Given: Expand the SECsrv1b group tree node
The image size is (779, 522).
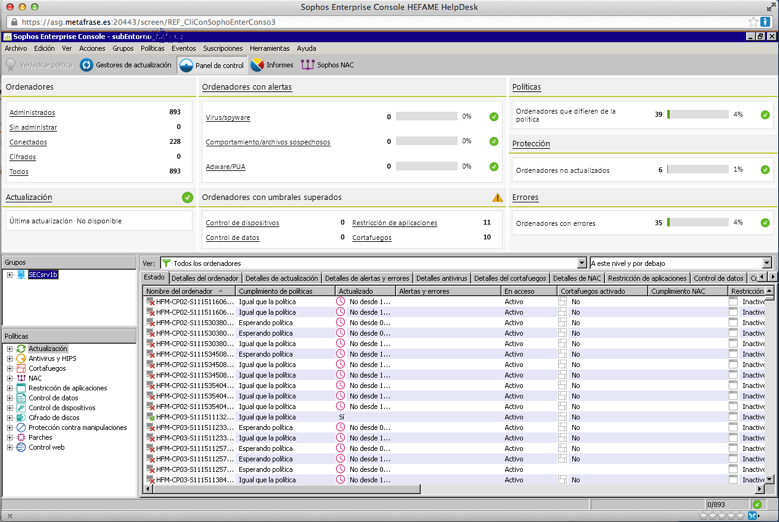Looking at the screenshot, I should point(10,274).
